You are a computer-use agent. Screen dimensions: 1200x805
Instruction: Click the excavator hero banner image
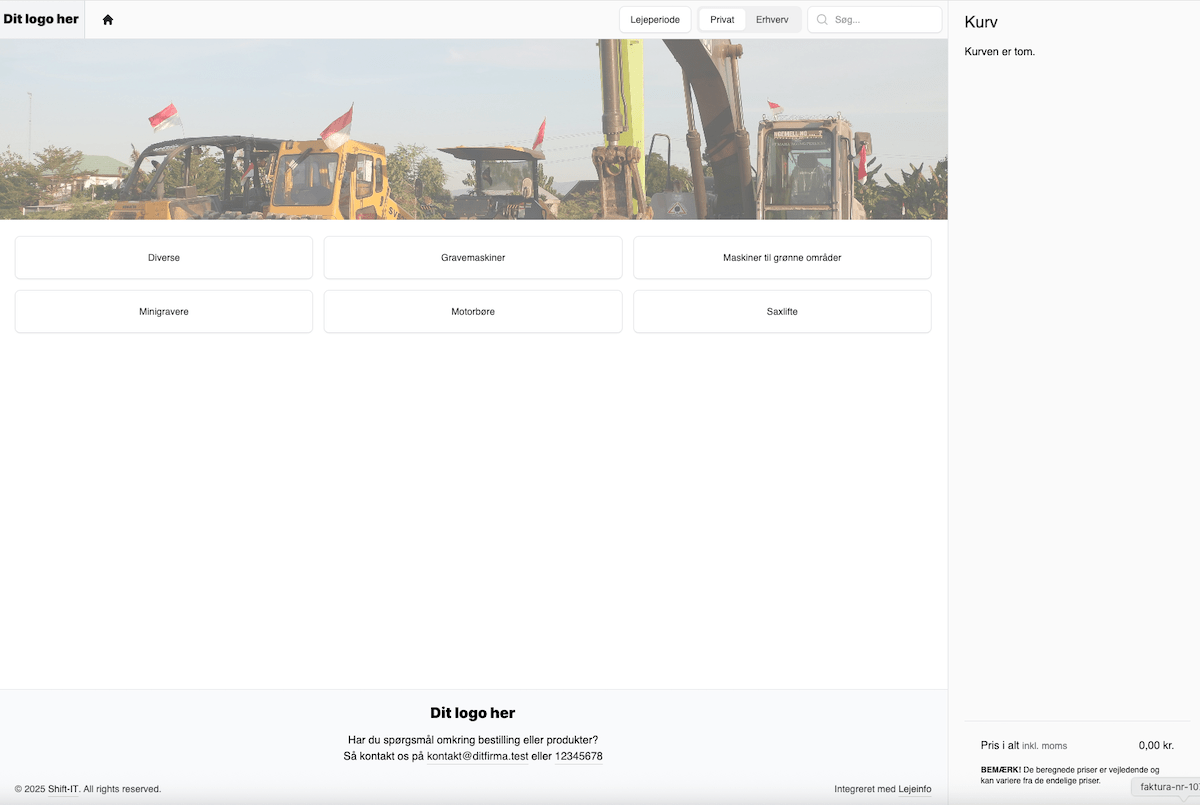[473, 129]
